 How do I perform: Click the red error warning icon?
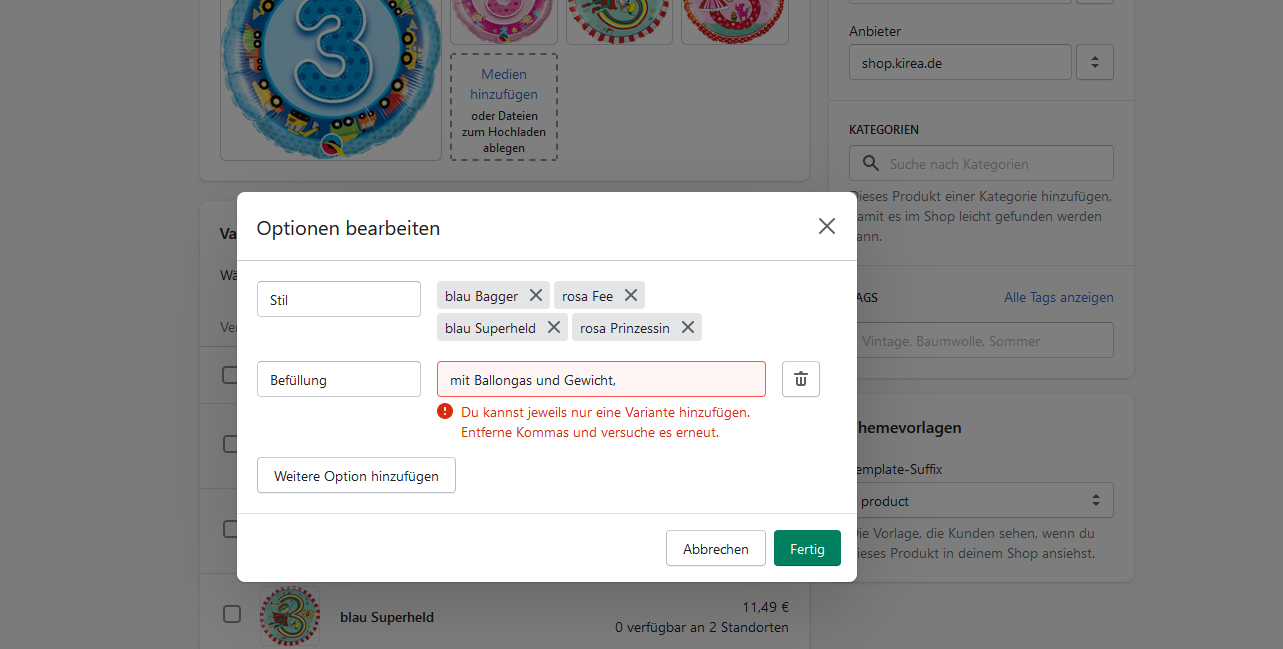pos(445,411)
